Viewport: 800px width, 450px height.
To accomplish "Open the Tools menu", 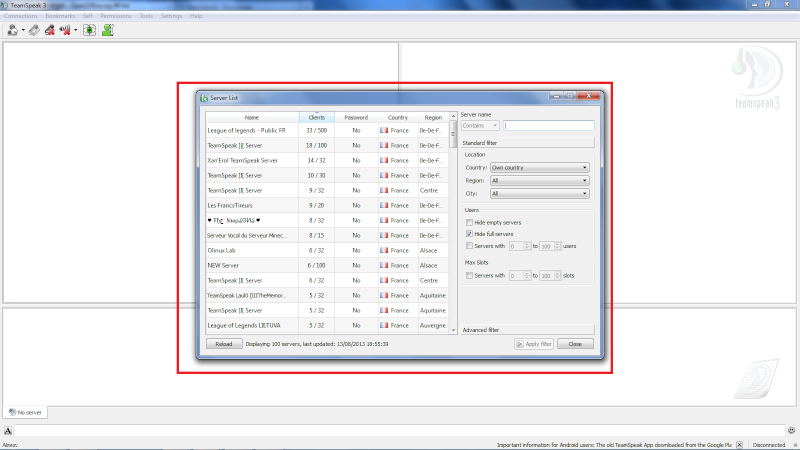I will coord(146,16).
